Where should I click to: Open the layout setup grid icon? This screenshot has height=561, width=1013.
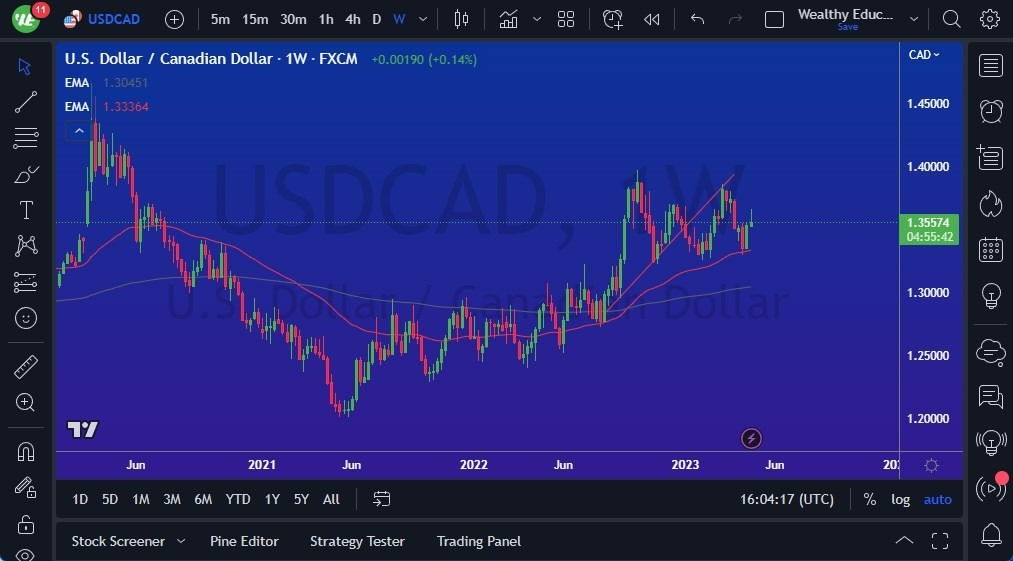pos(566,19)
